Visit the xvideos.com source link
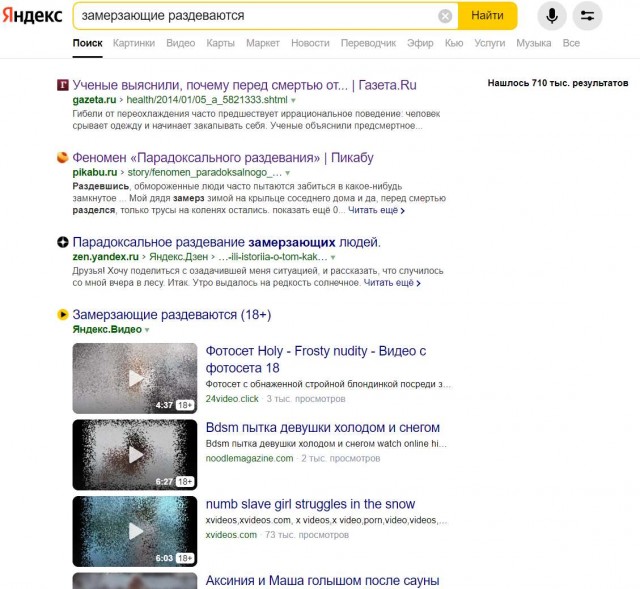Viewport: 640px width, 589px height. (231, 535)
